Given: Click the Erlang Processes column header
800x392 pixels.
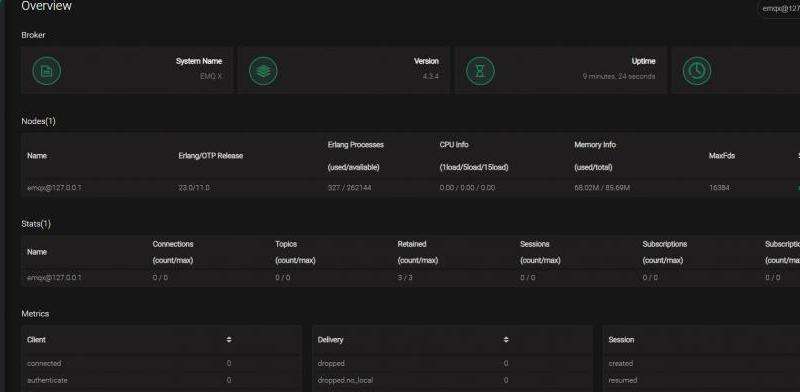Looking at the screenshot, I should 356,156.
